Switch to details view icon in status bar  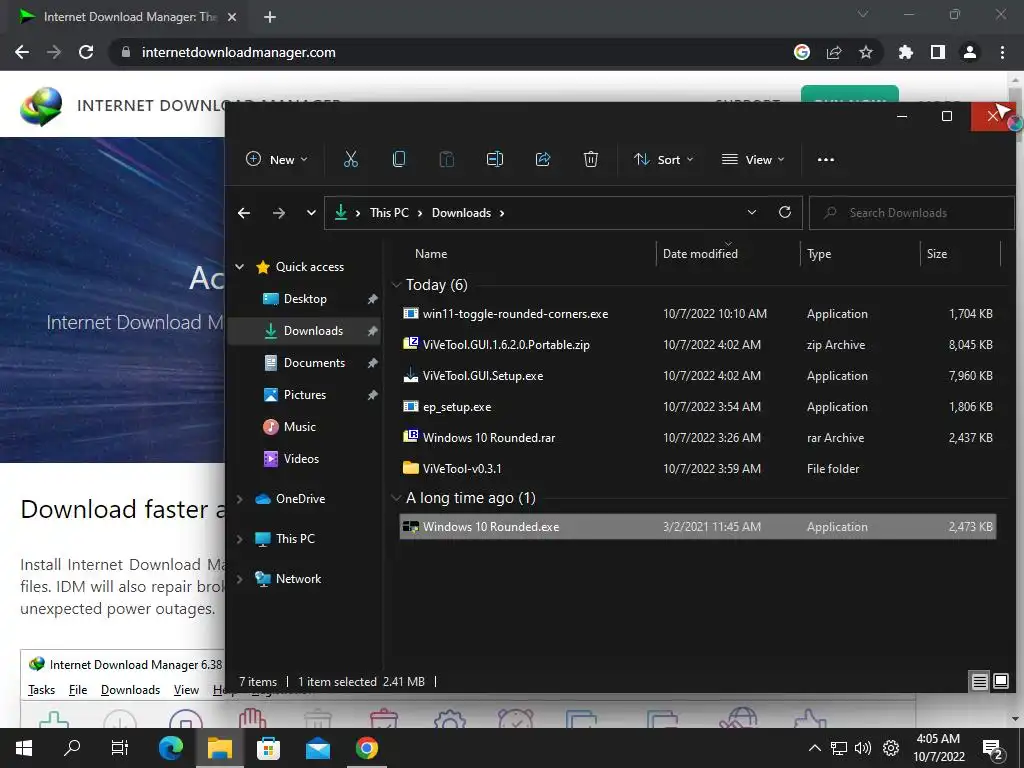pyautogui.click(x=979, y=682)
